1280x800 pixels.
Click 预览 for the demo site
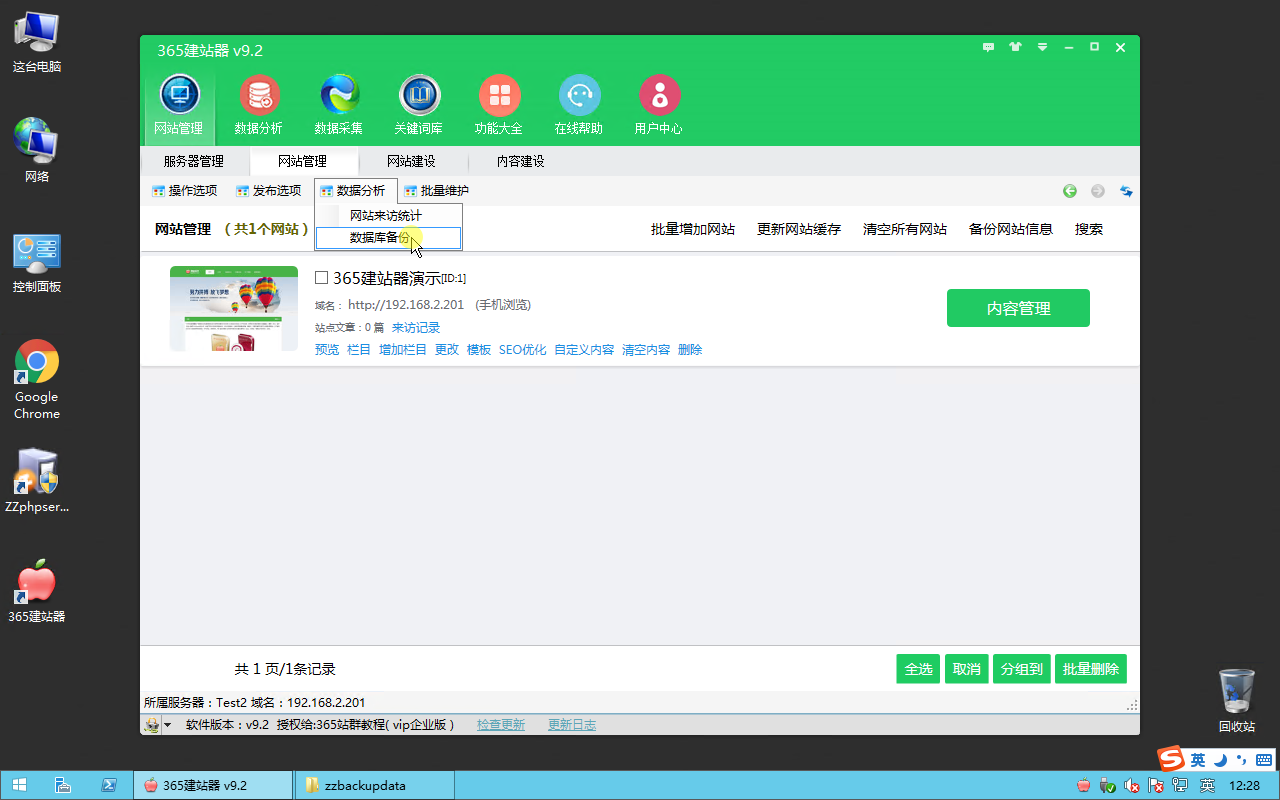tap(327, 350)
